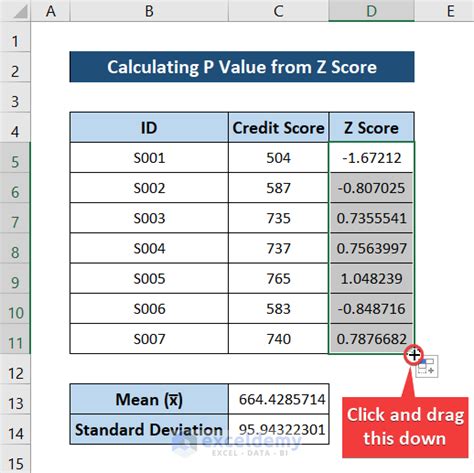Click the ID header cell
This screenshot has width=474, height=473.
coord(149,127)
